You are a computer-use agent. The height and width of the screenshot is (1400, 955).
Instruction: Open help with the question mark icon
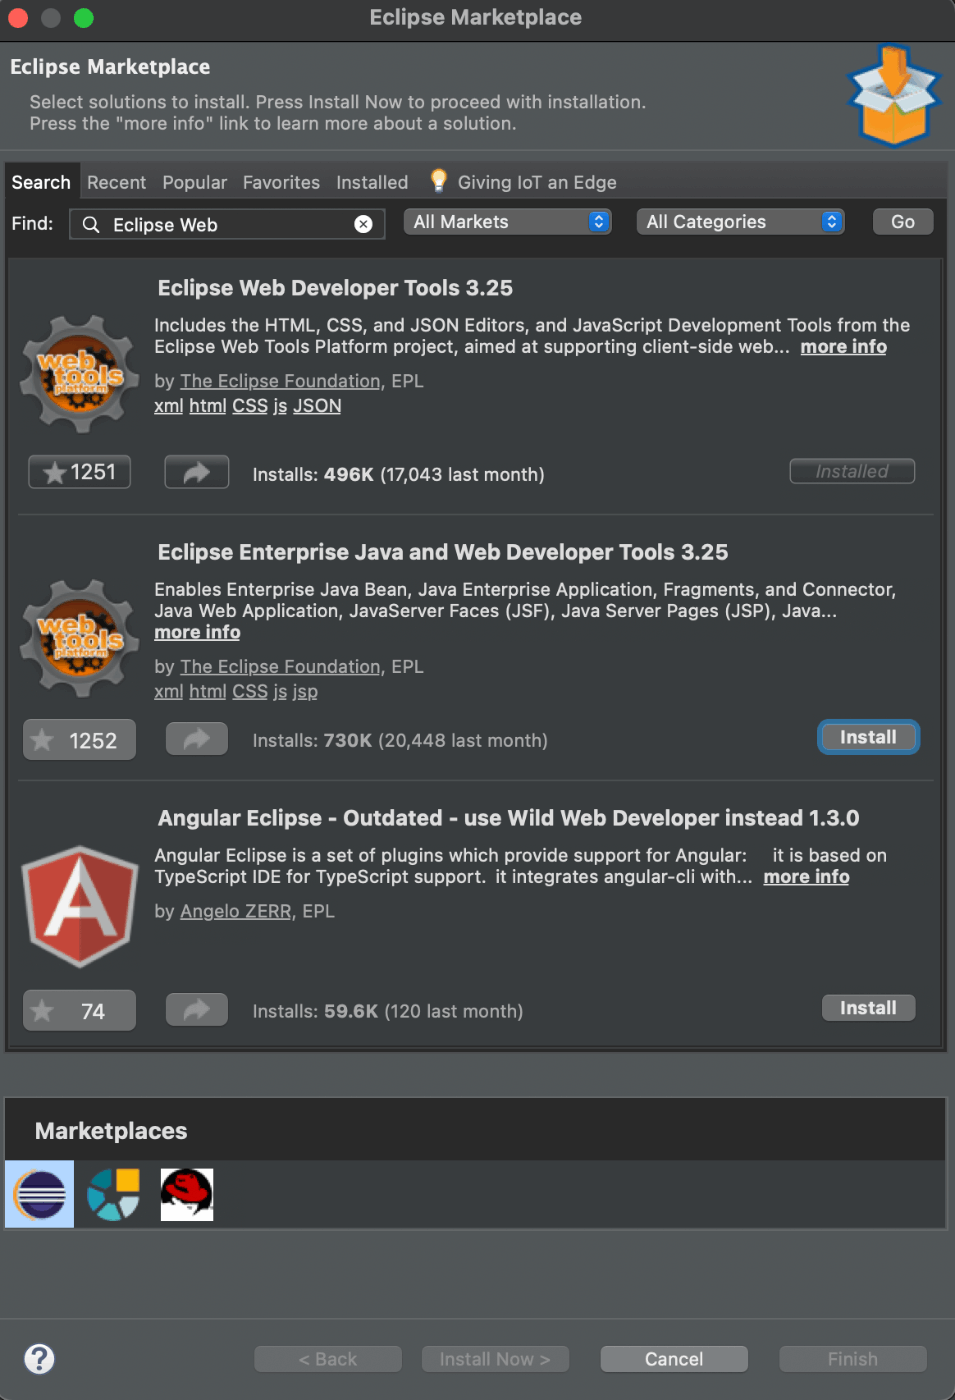[x=39, y=1358]
